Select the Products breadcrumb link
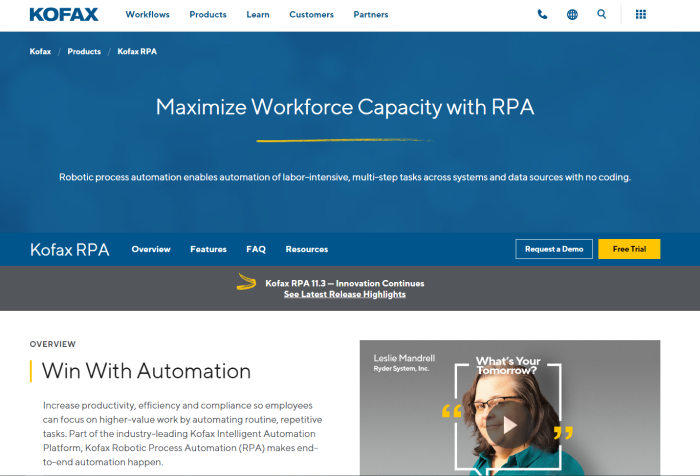Viewport: 700px width, 476px height. [x=84, y=51]
